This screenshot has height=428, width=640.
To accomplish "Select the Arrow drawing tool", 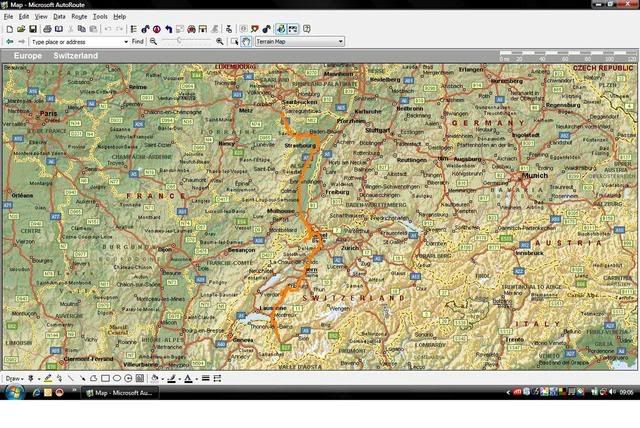I will click(82, 379).
